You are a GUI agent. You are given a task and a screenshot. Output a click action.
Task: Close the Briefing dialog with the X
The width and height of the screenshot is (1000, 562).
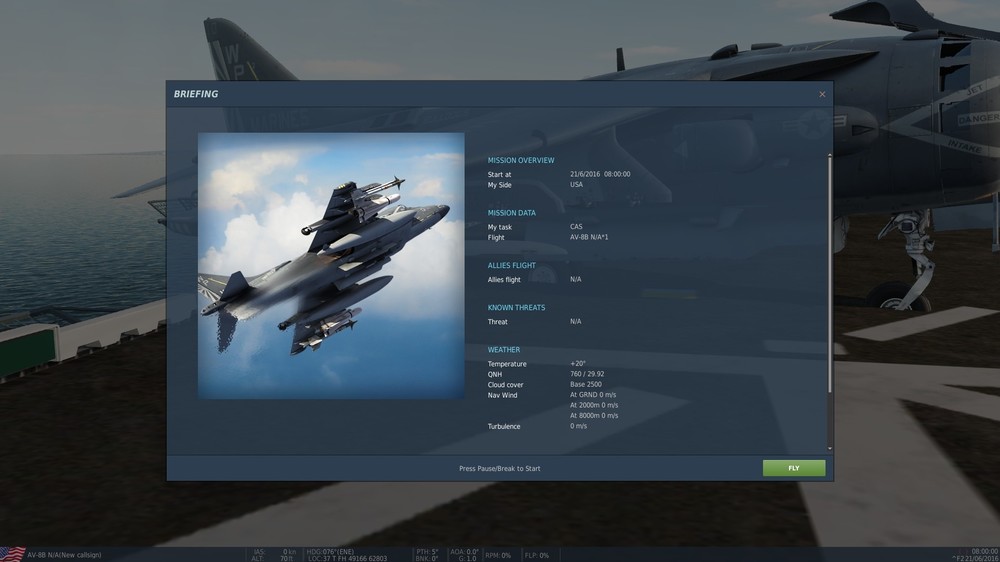(822, 94)
